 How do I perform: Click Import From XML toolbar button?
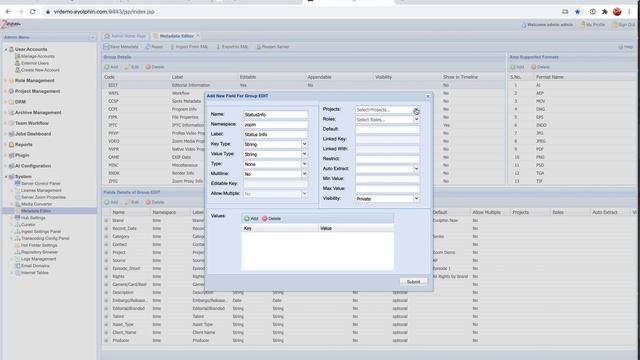click(x=189, y=47)
